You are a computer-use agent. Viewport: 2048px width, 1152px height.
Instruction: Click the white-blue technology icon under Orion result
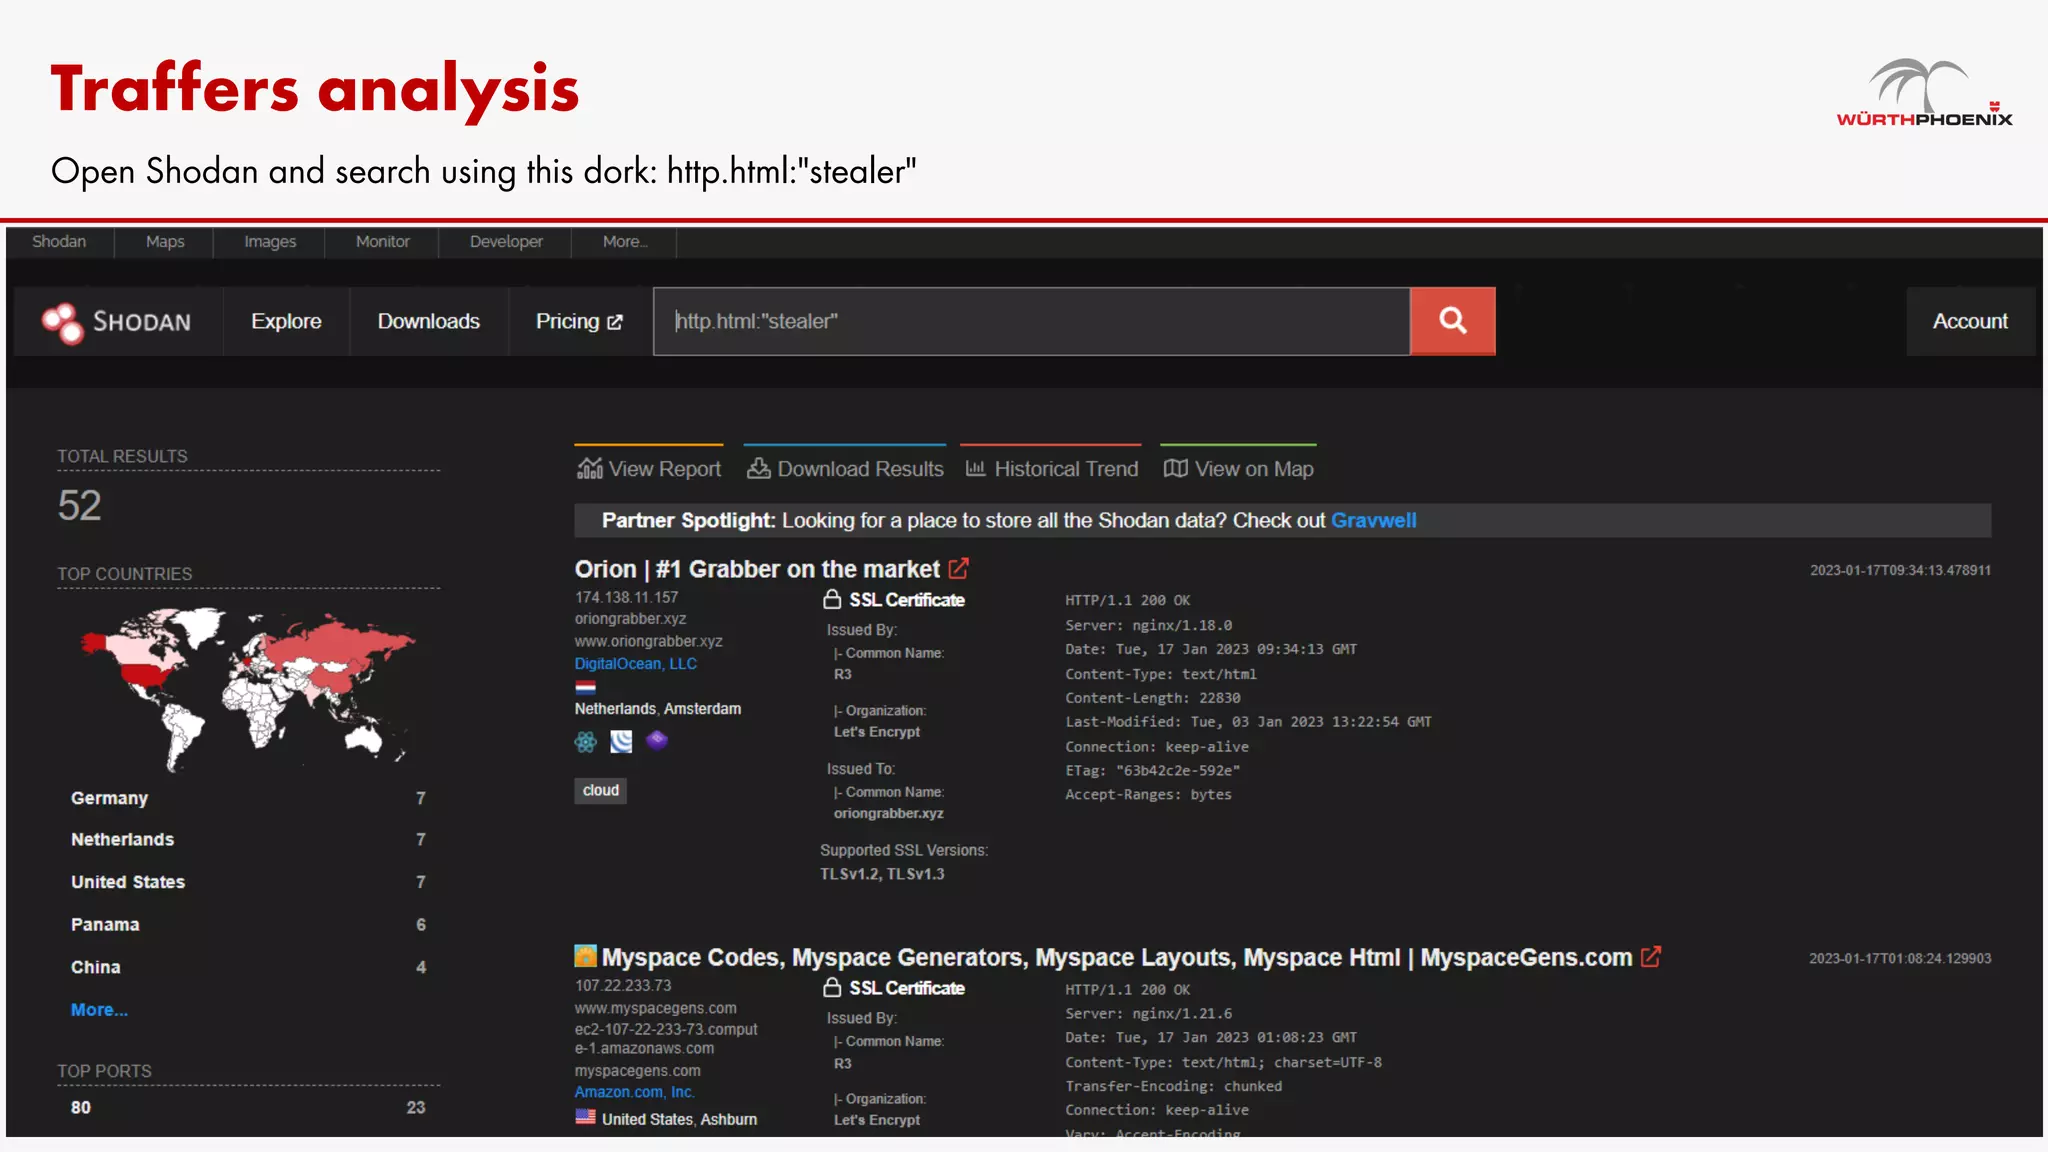click(x=621, y=741)
